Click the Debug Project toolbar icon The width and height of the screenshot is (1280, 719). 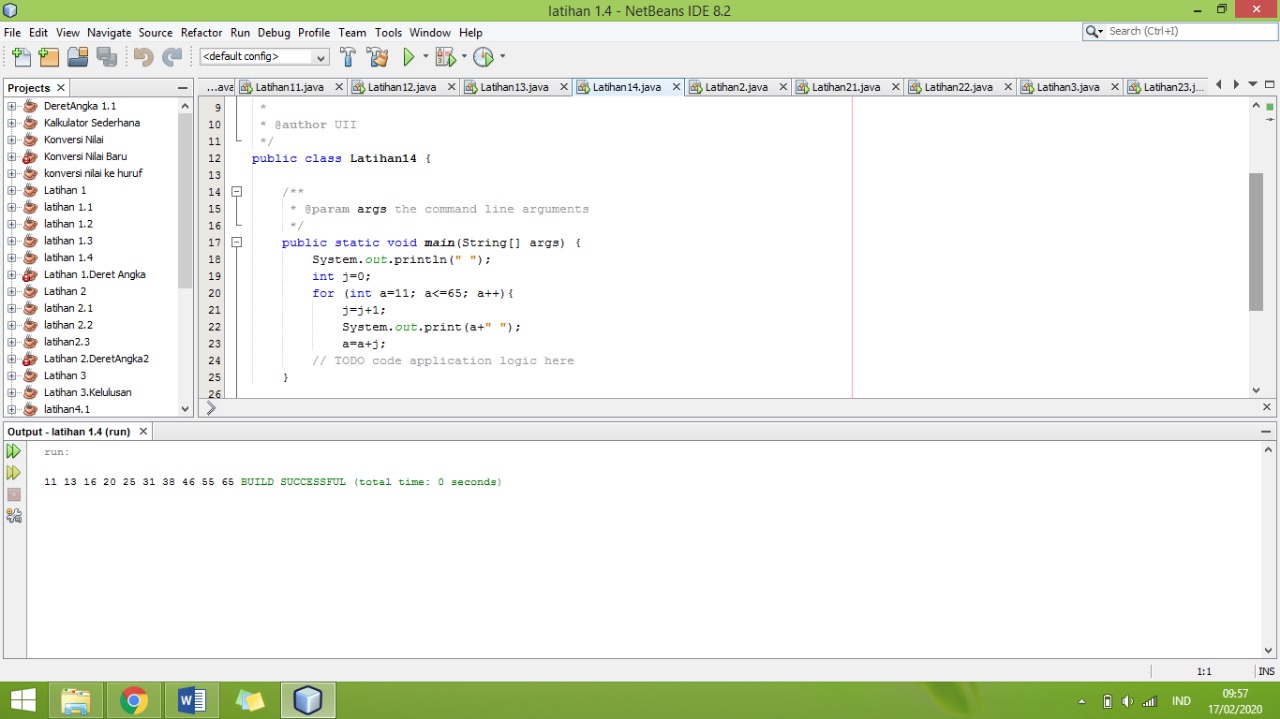(x=445, y=57)
